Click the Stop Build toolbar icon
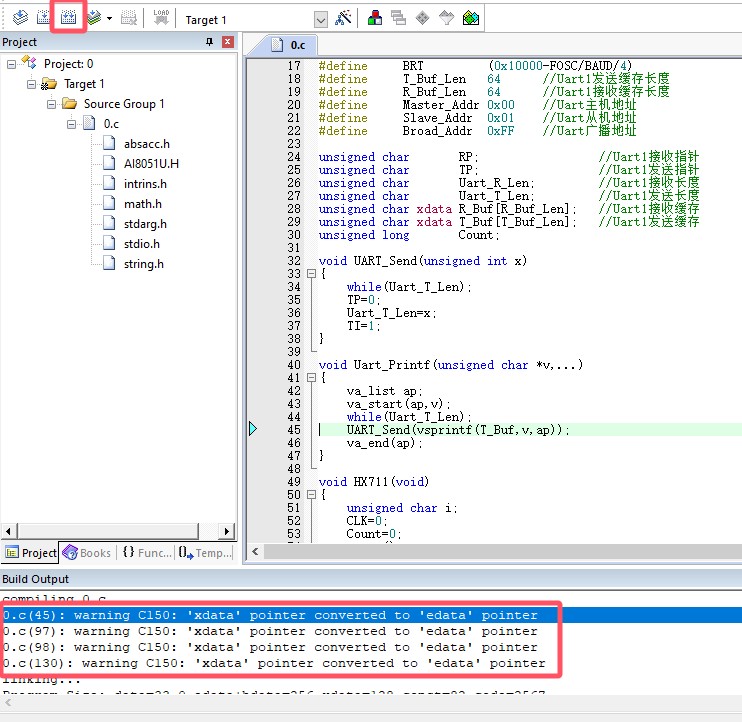 (129, 18)
